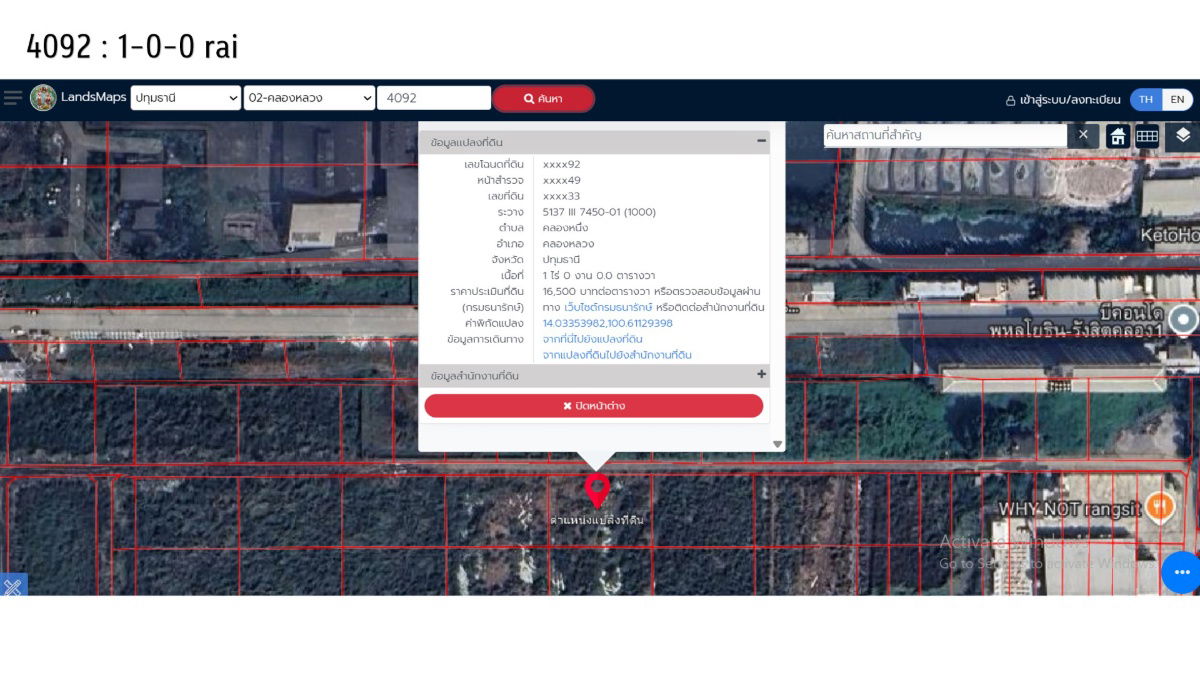Open the grid table tool icon

pyautogui.click(x=1147, y=136)
